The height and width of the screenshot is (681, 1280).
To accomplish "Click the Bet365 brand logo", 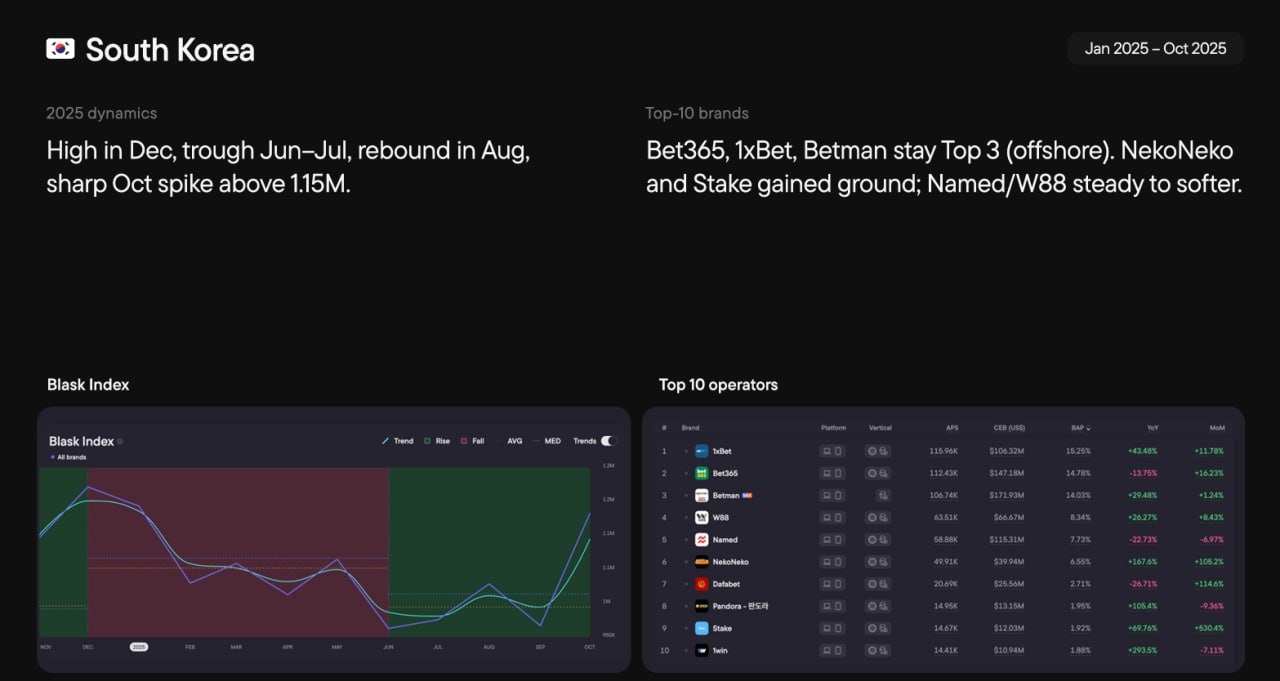I will click(702, 473).
